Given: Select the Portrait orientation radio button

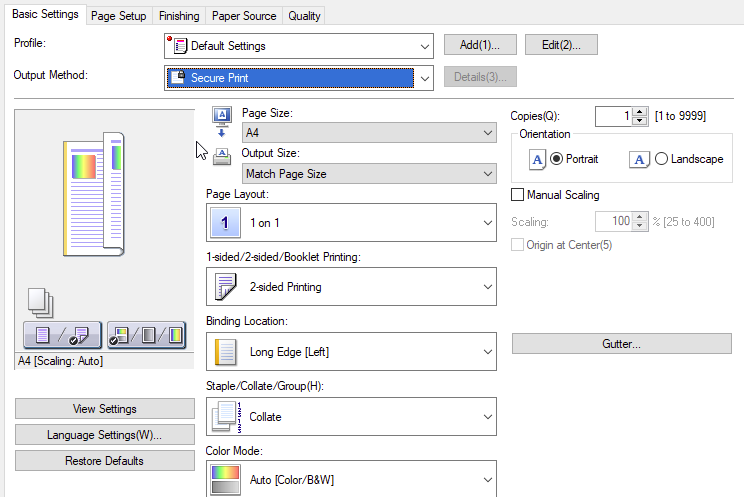Looking at the screenshot, I should [557, 159].
